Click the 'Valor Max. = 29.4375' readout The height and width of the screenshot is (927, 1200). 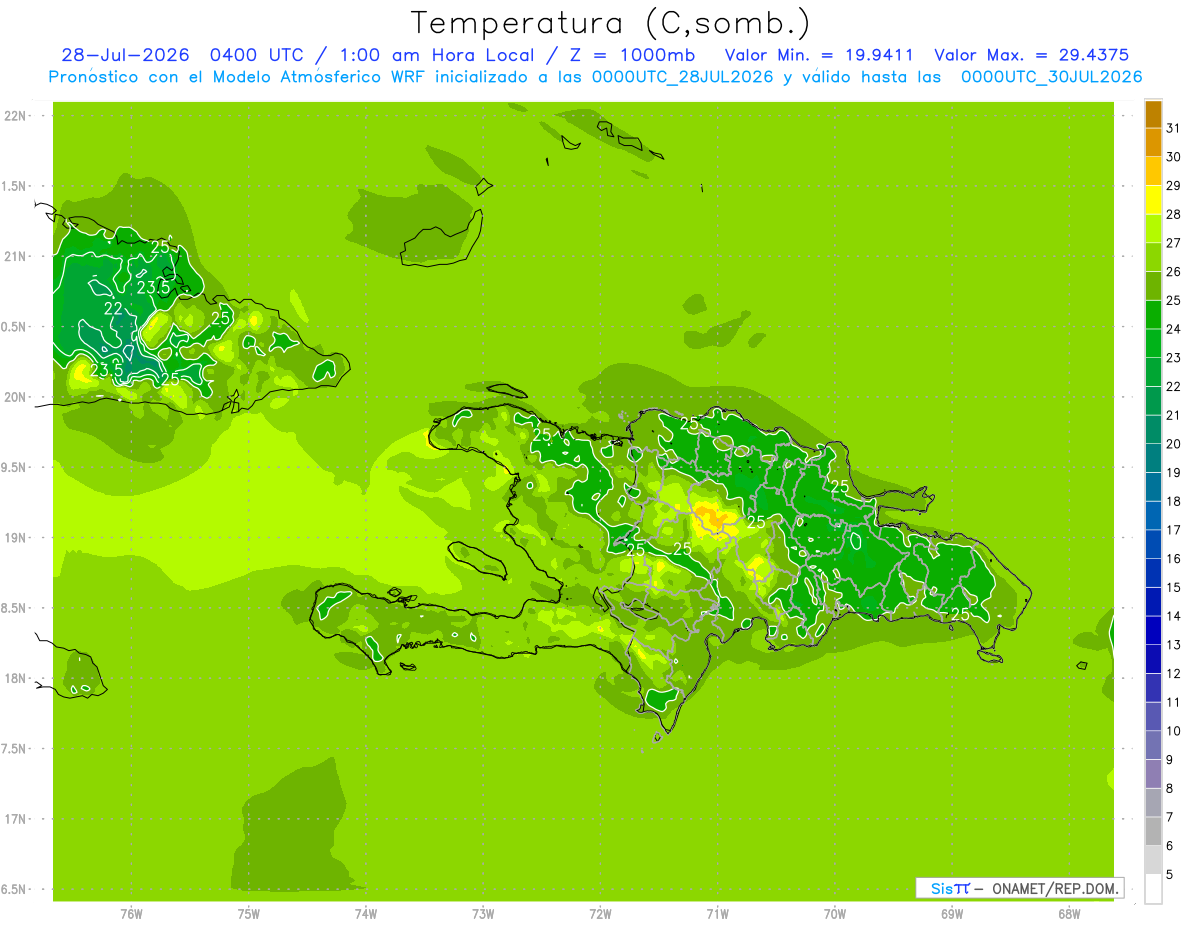(x=1032, y=55)
